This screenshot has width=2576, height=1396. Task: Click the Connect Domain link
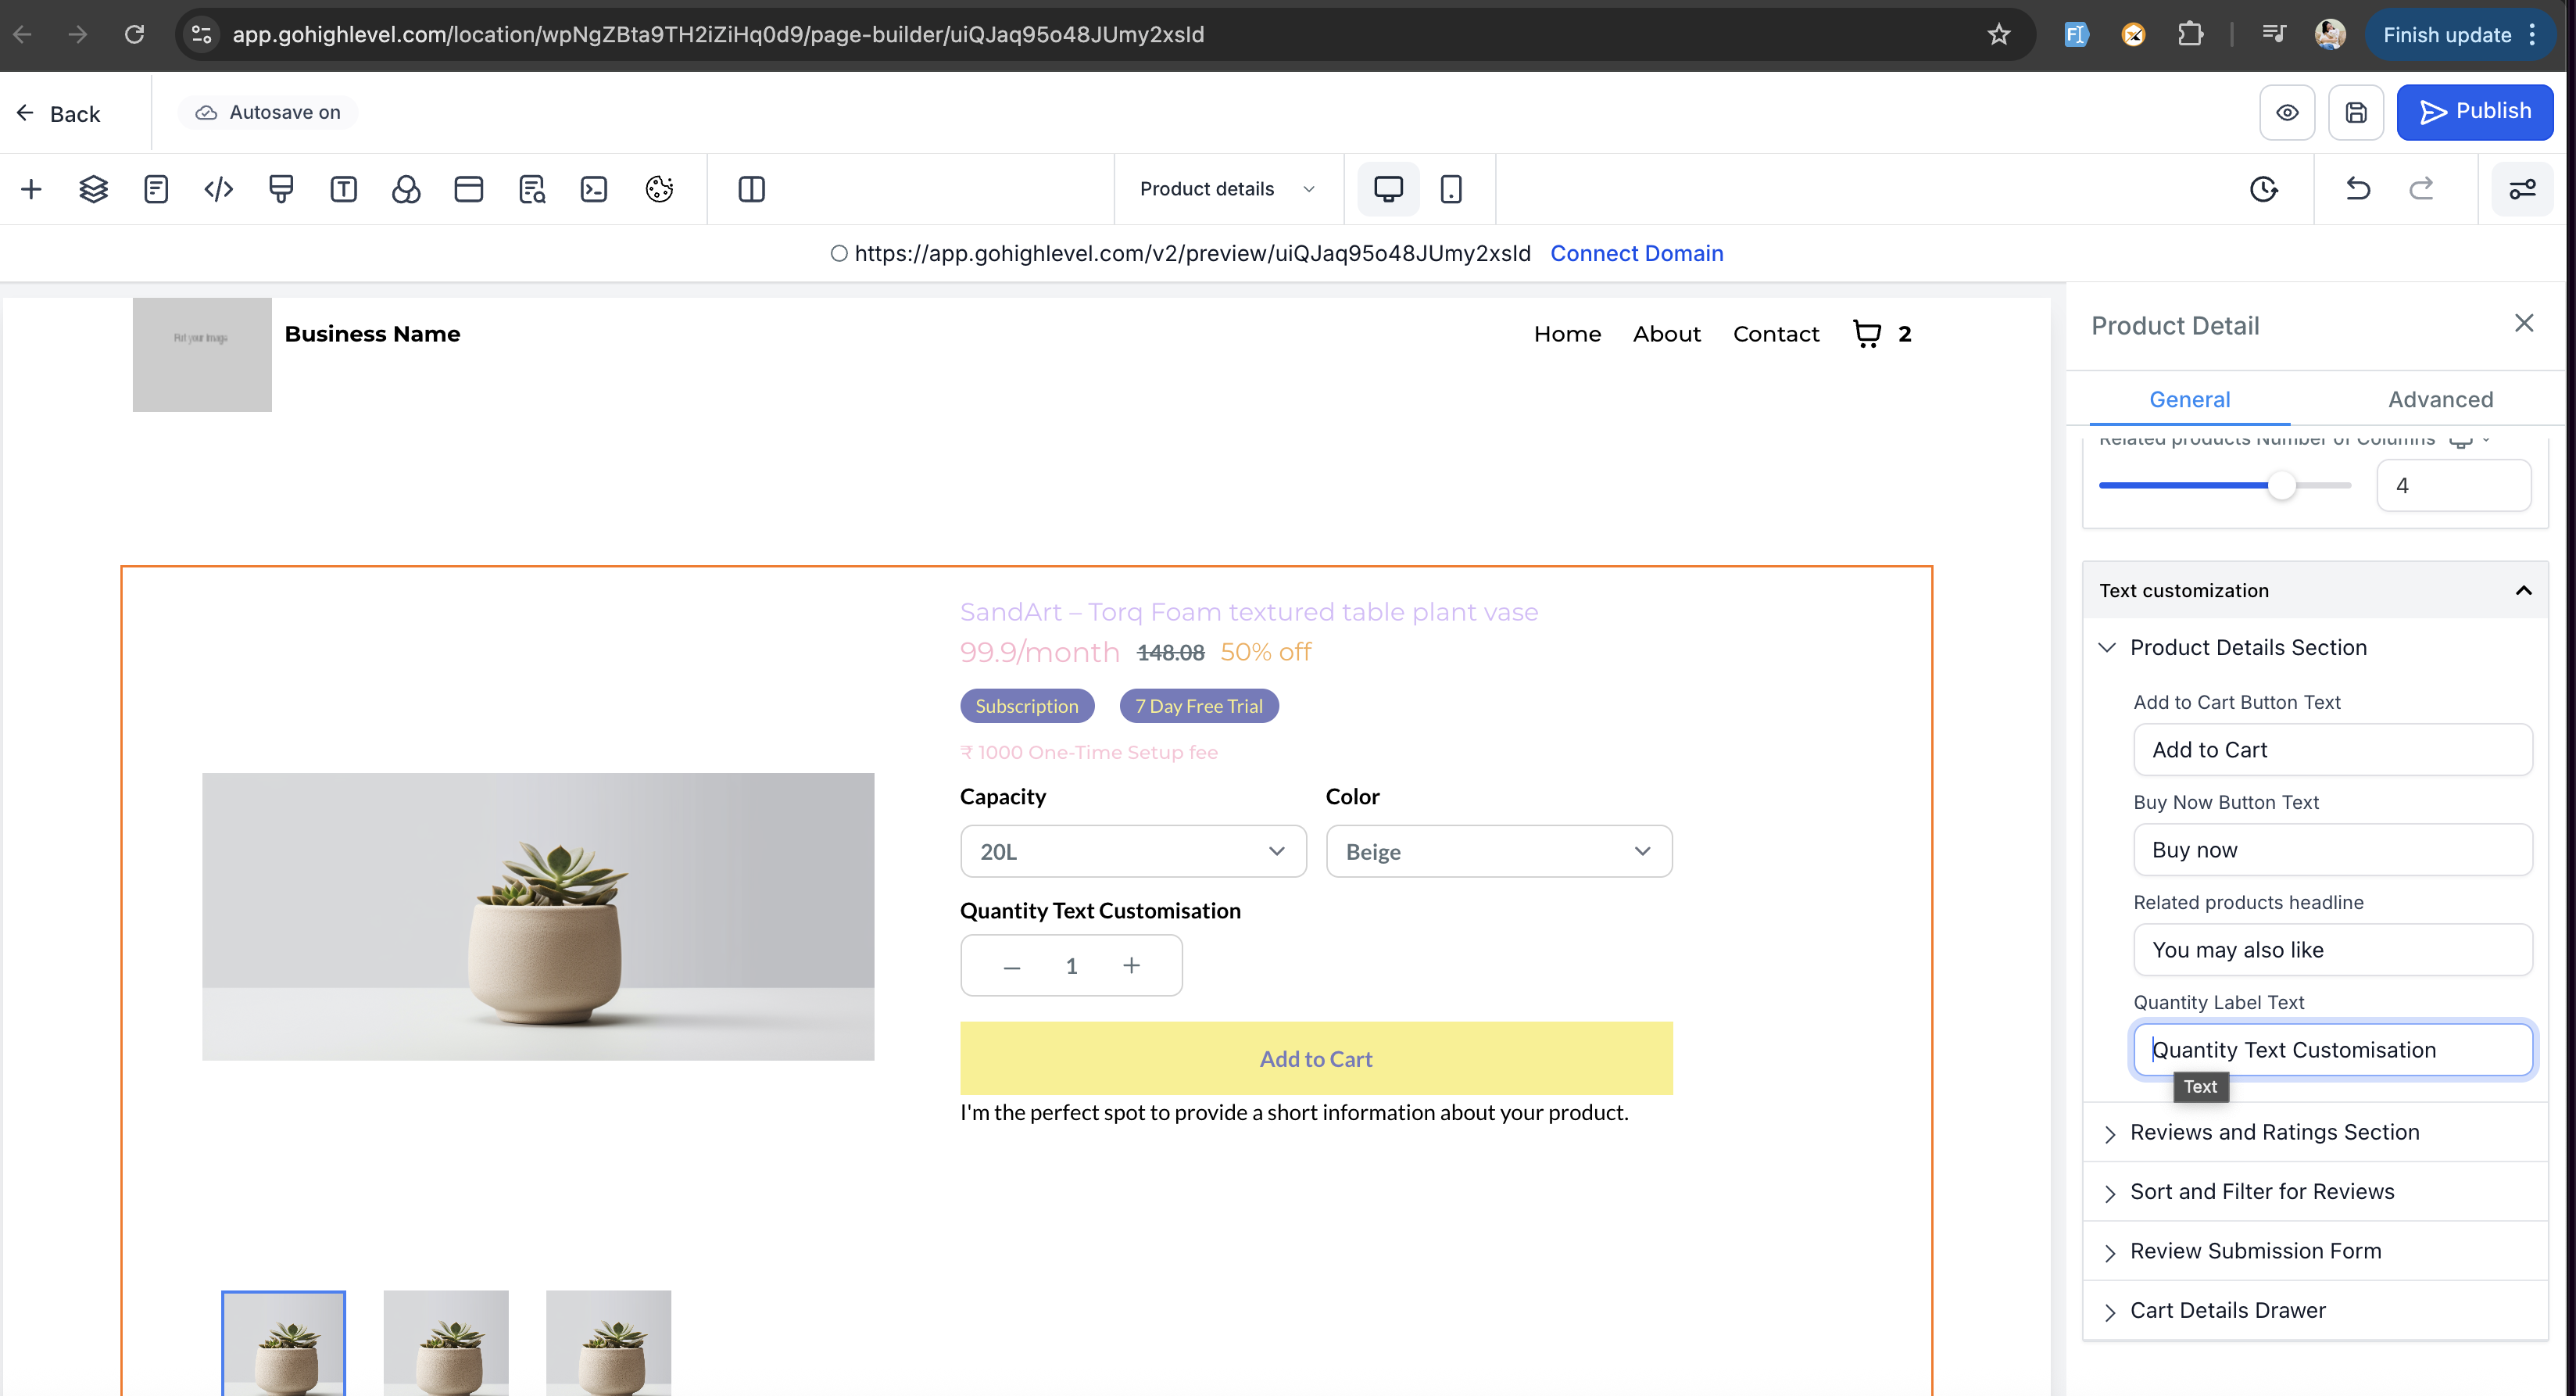[x=1636, y=253]
